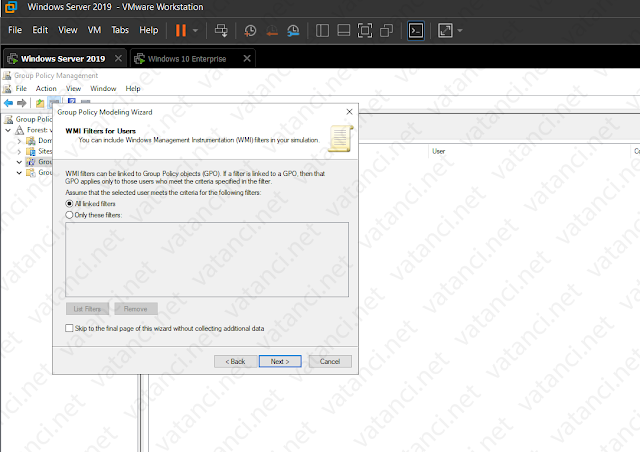Switch to VMware Unity mode

tap(386, 30)
